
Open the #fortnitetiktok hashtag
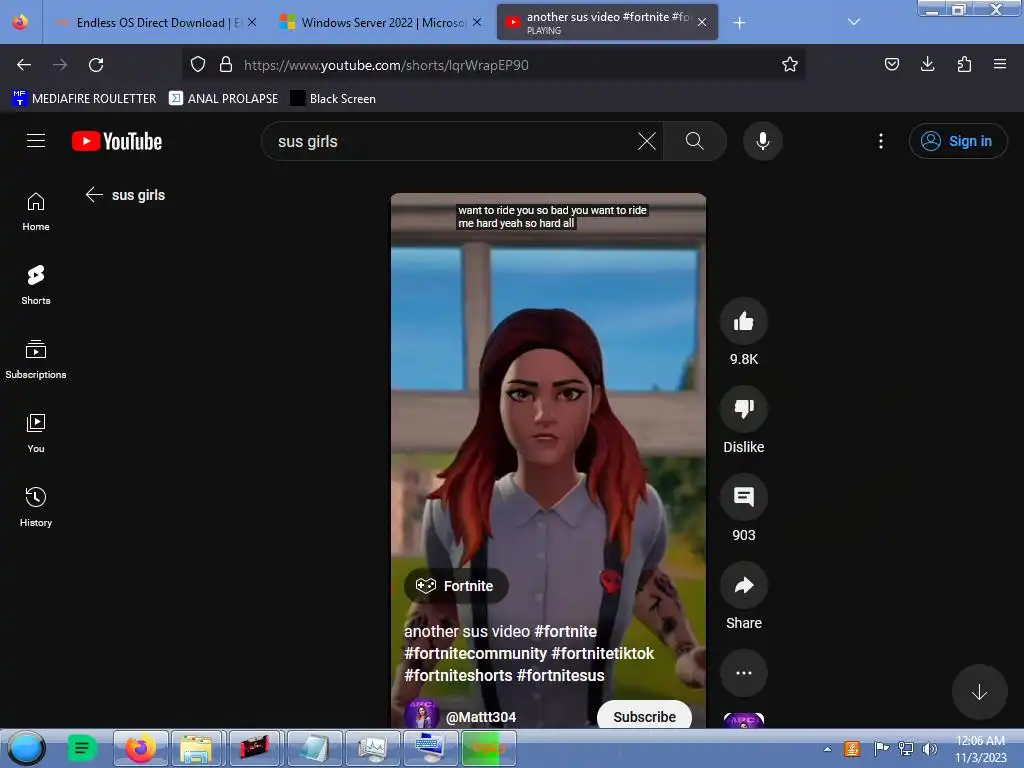tap(603, 653)
